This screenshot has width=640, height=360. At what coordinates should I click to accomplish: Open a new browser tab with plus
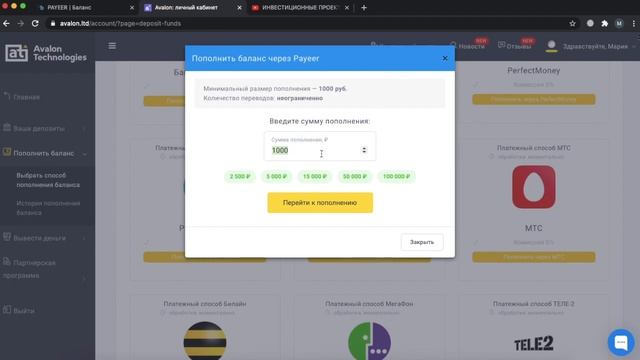364,7
